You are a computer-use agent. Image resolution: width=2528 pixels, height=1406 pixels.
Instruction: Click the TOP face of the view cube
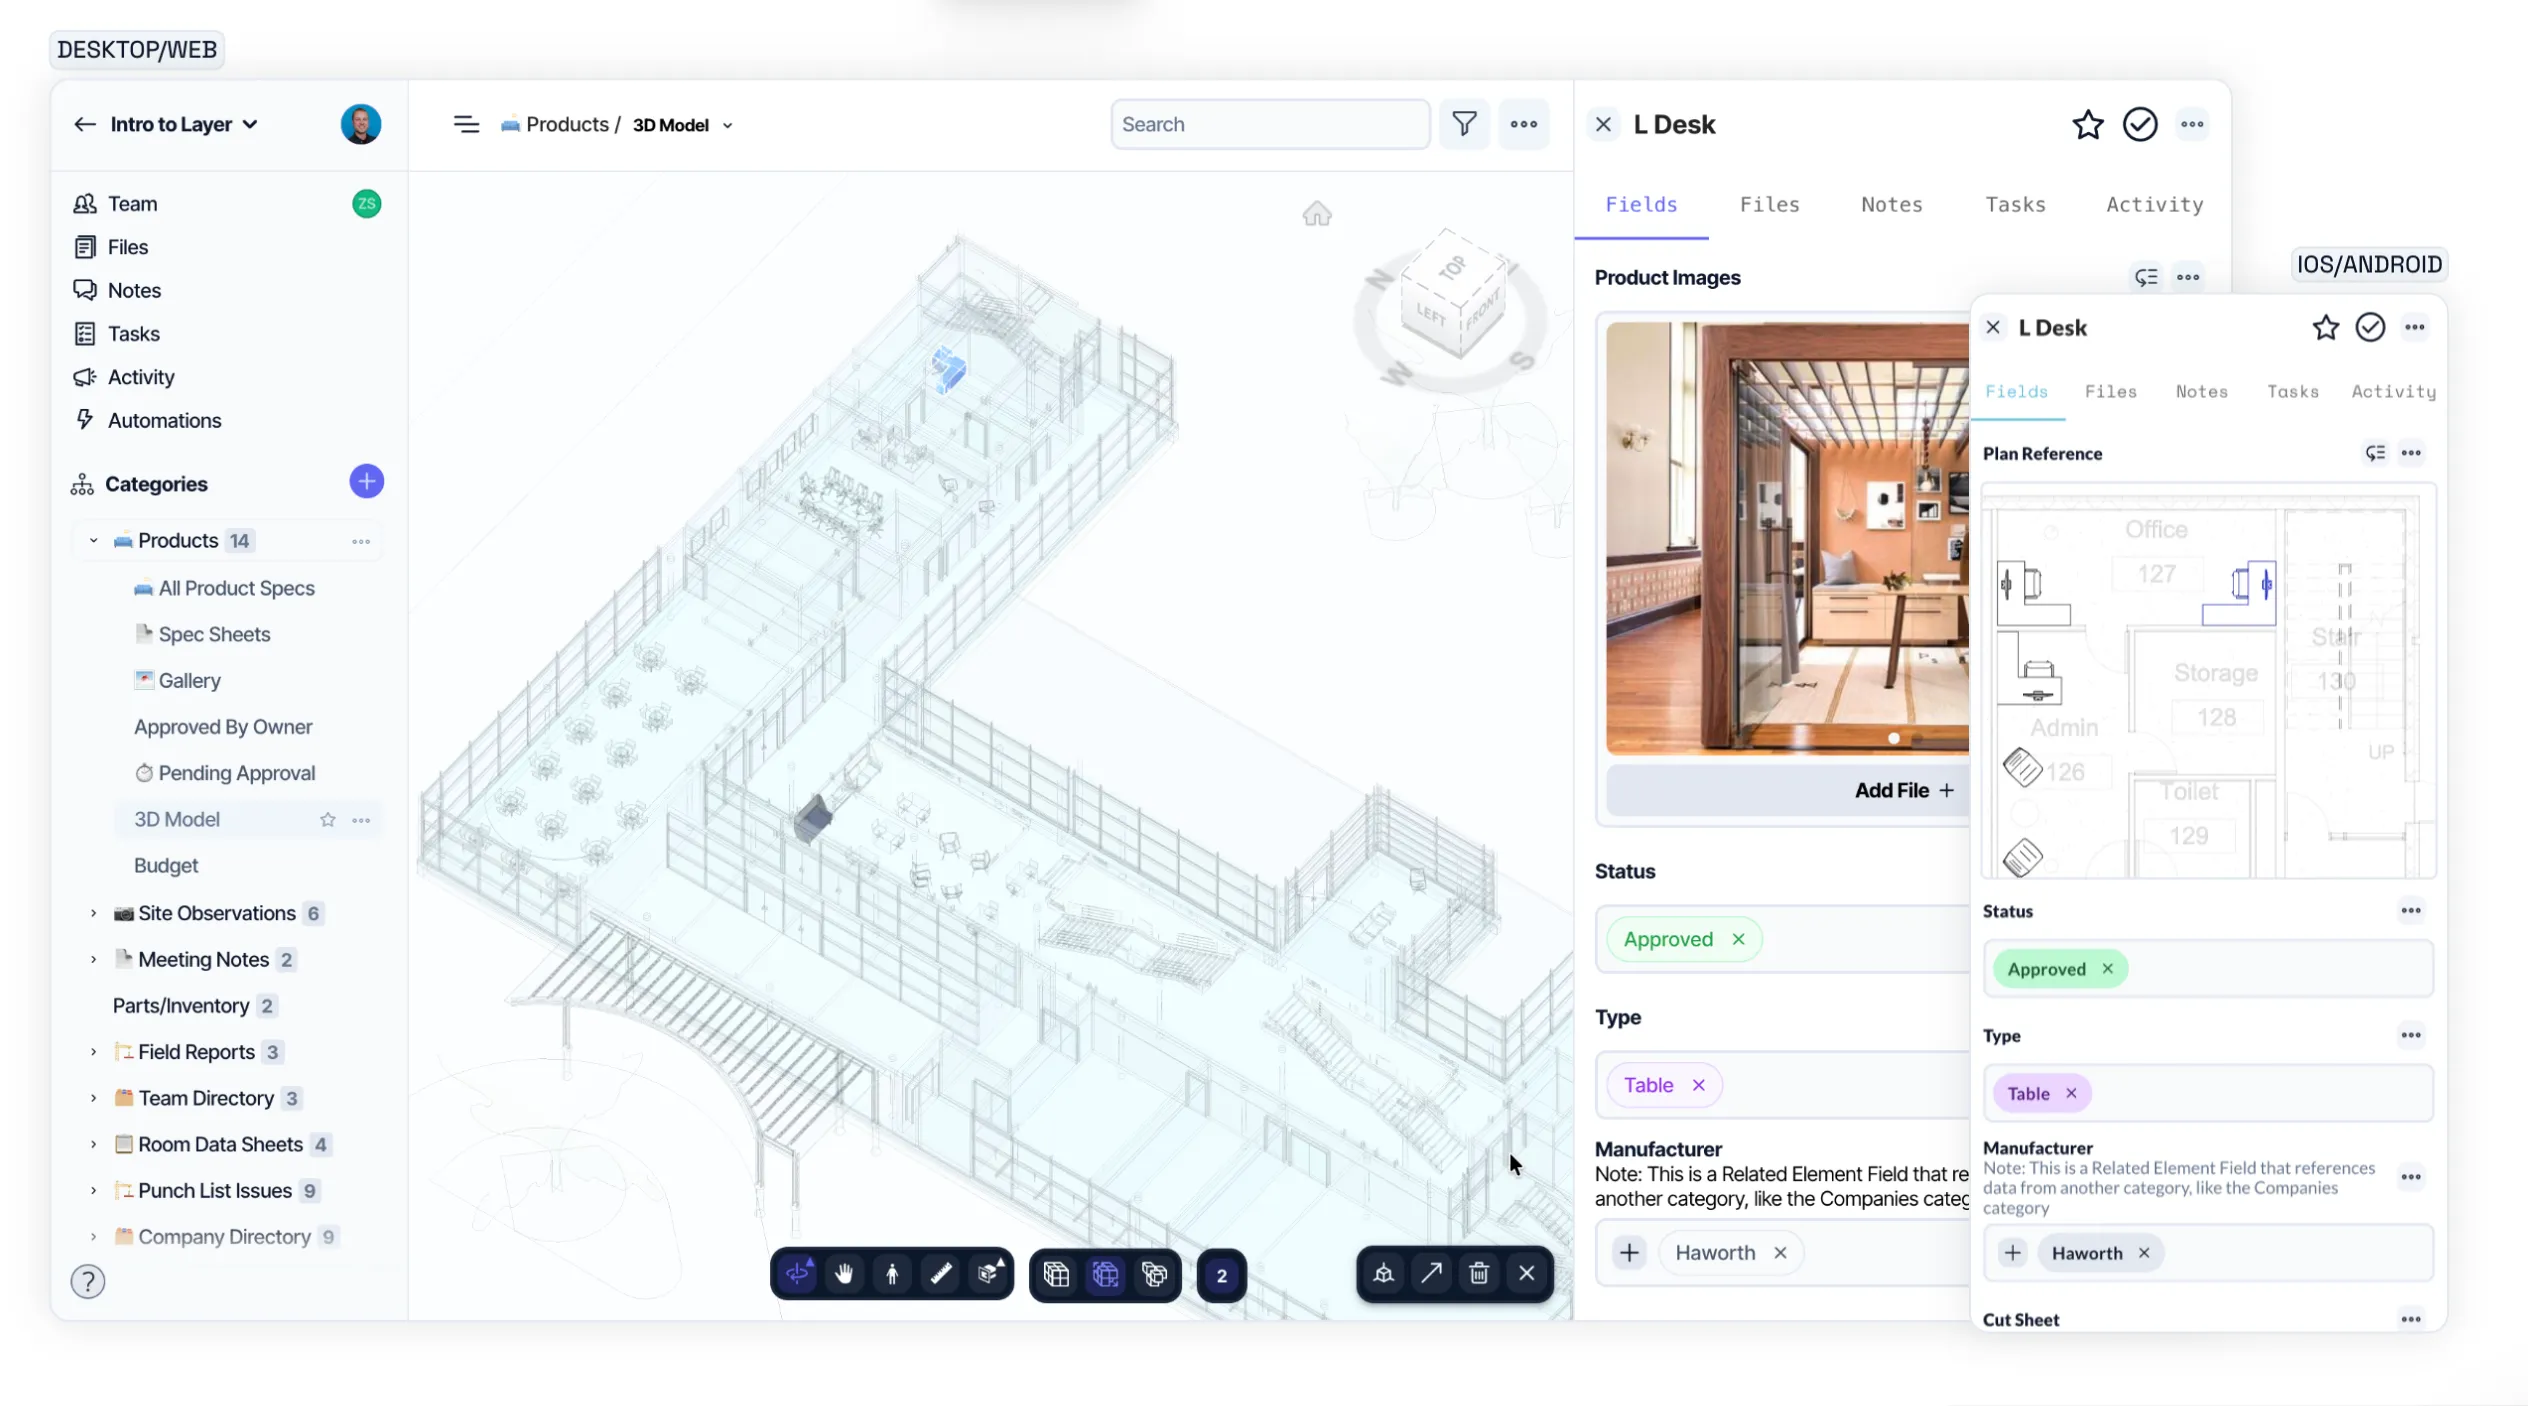[x=1451, y=267]
